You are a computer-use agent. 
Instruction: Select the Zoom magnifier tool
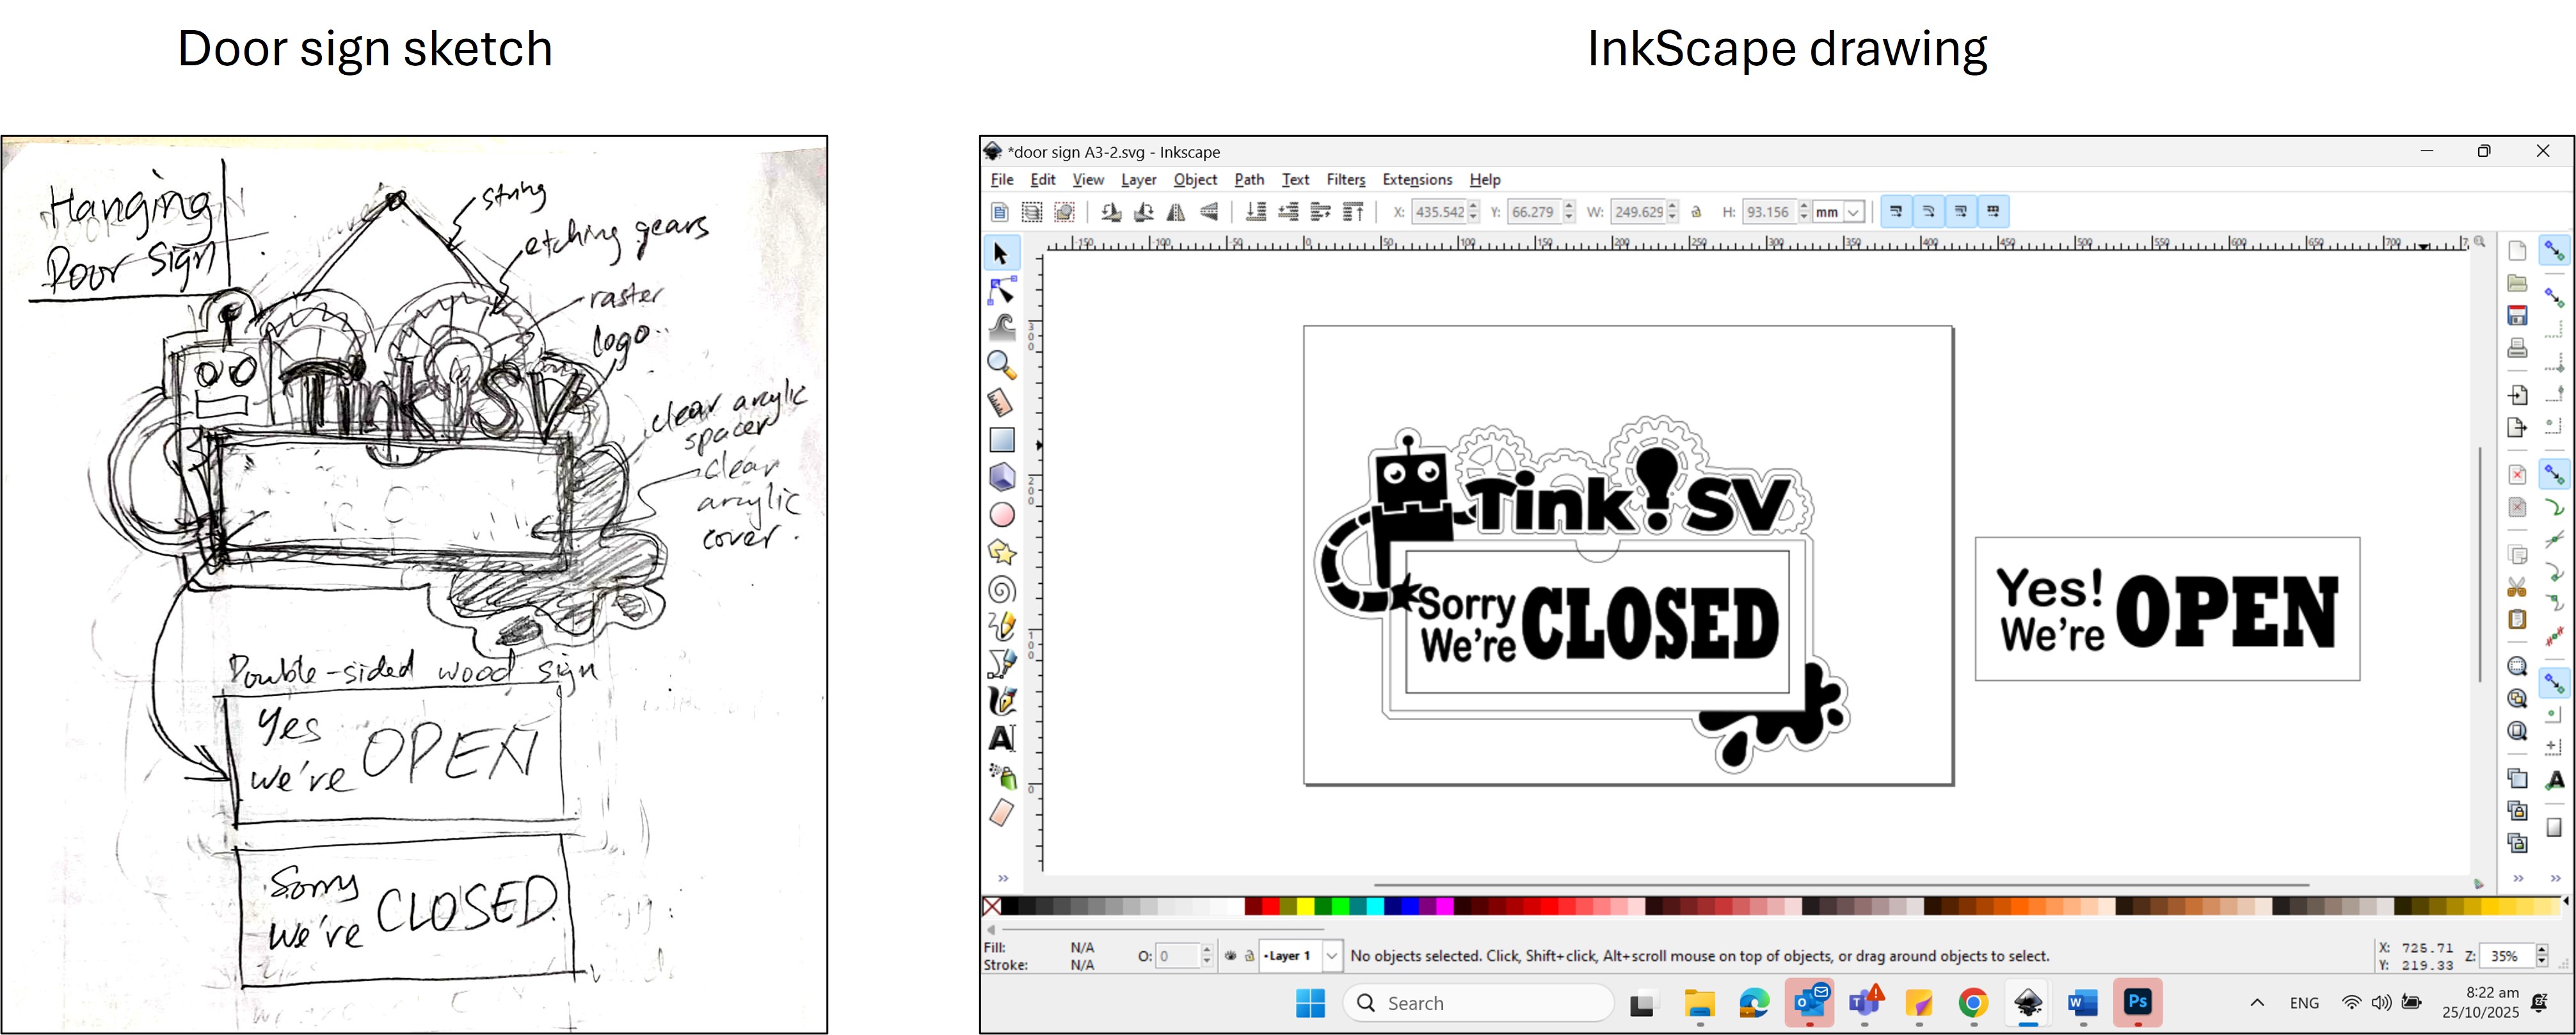click(x=1002, y=365)
